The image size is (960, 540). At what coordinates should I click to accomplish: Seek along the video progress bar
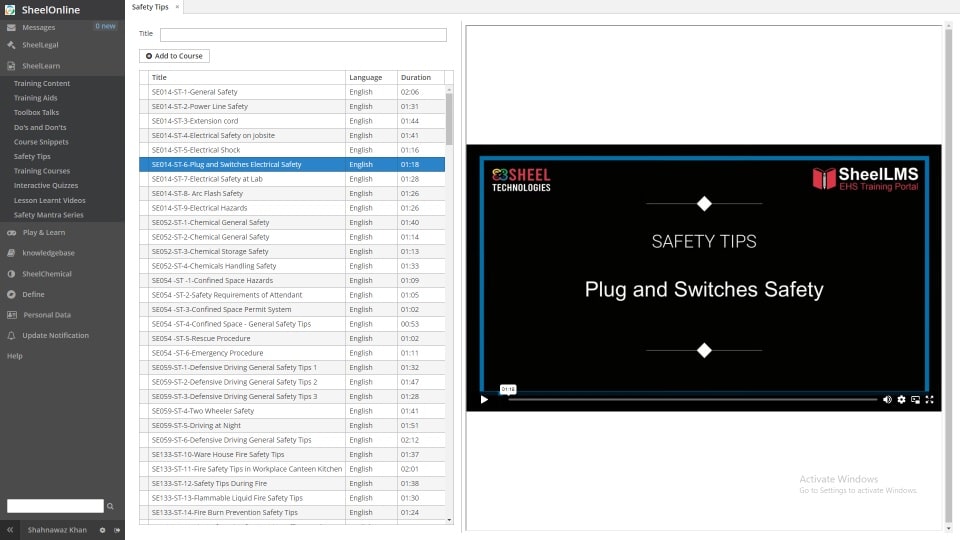690,399
